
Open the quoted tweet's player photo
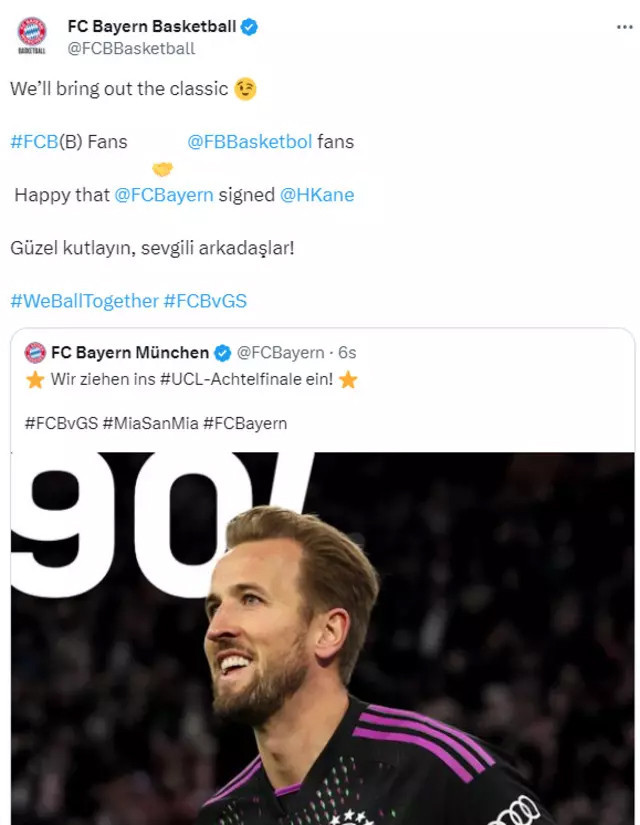coord(322,638)
